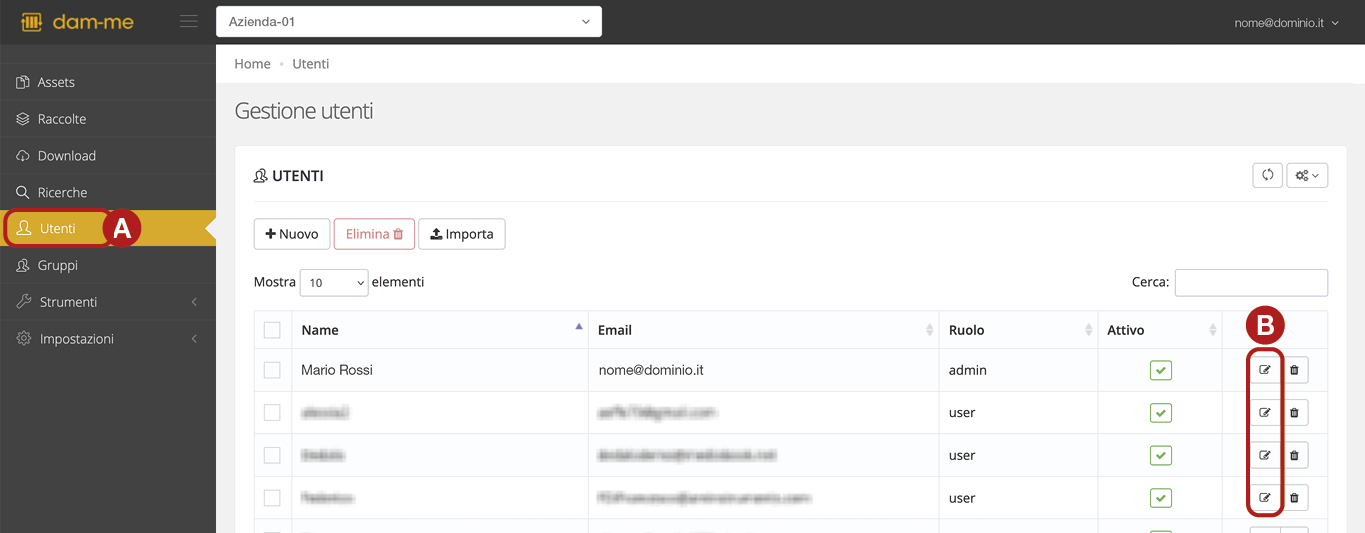Open the Mostra 10 elementi dropdown
The image size is (1365, 533).
pos(334,283)
